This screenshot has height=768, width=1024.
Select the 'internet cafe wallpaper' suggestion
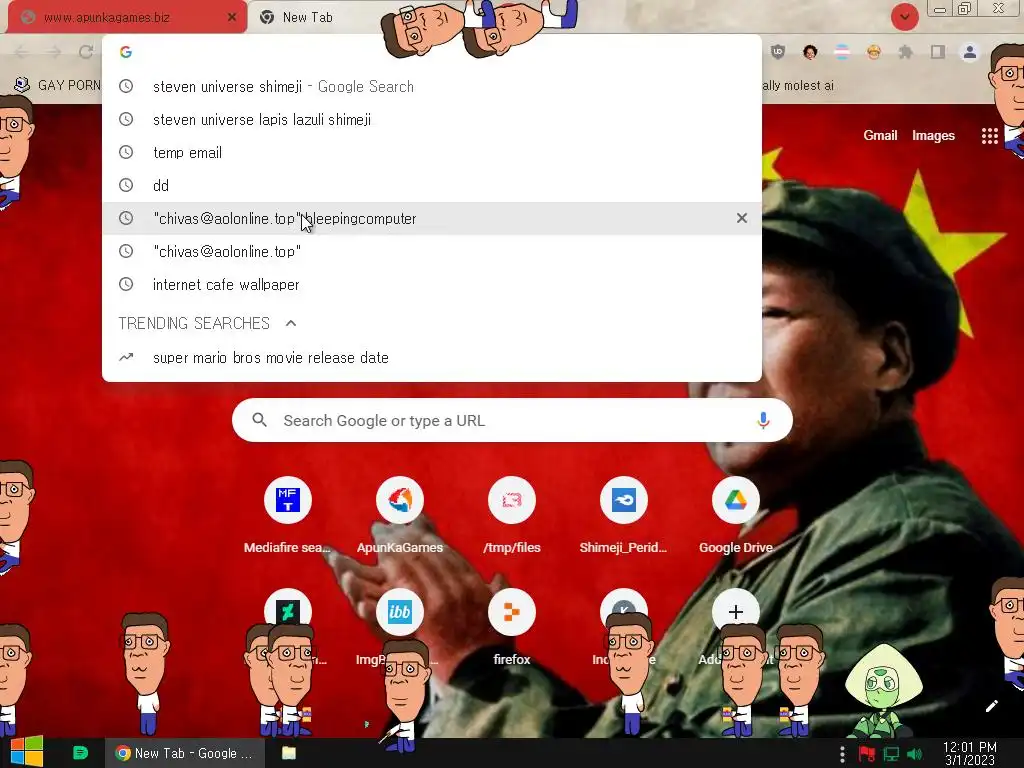tap(432, 284)
